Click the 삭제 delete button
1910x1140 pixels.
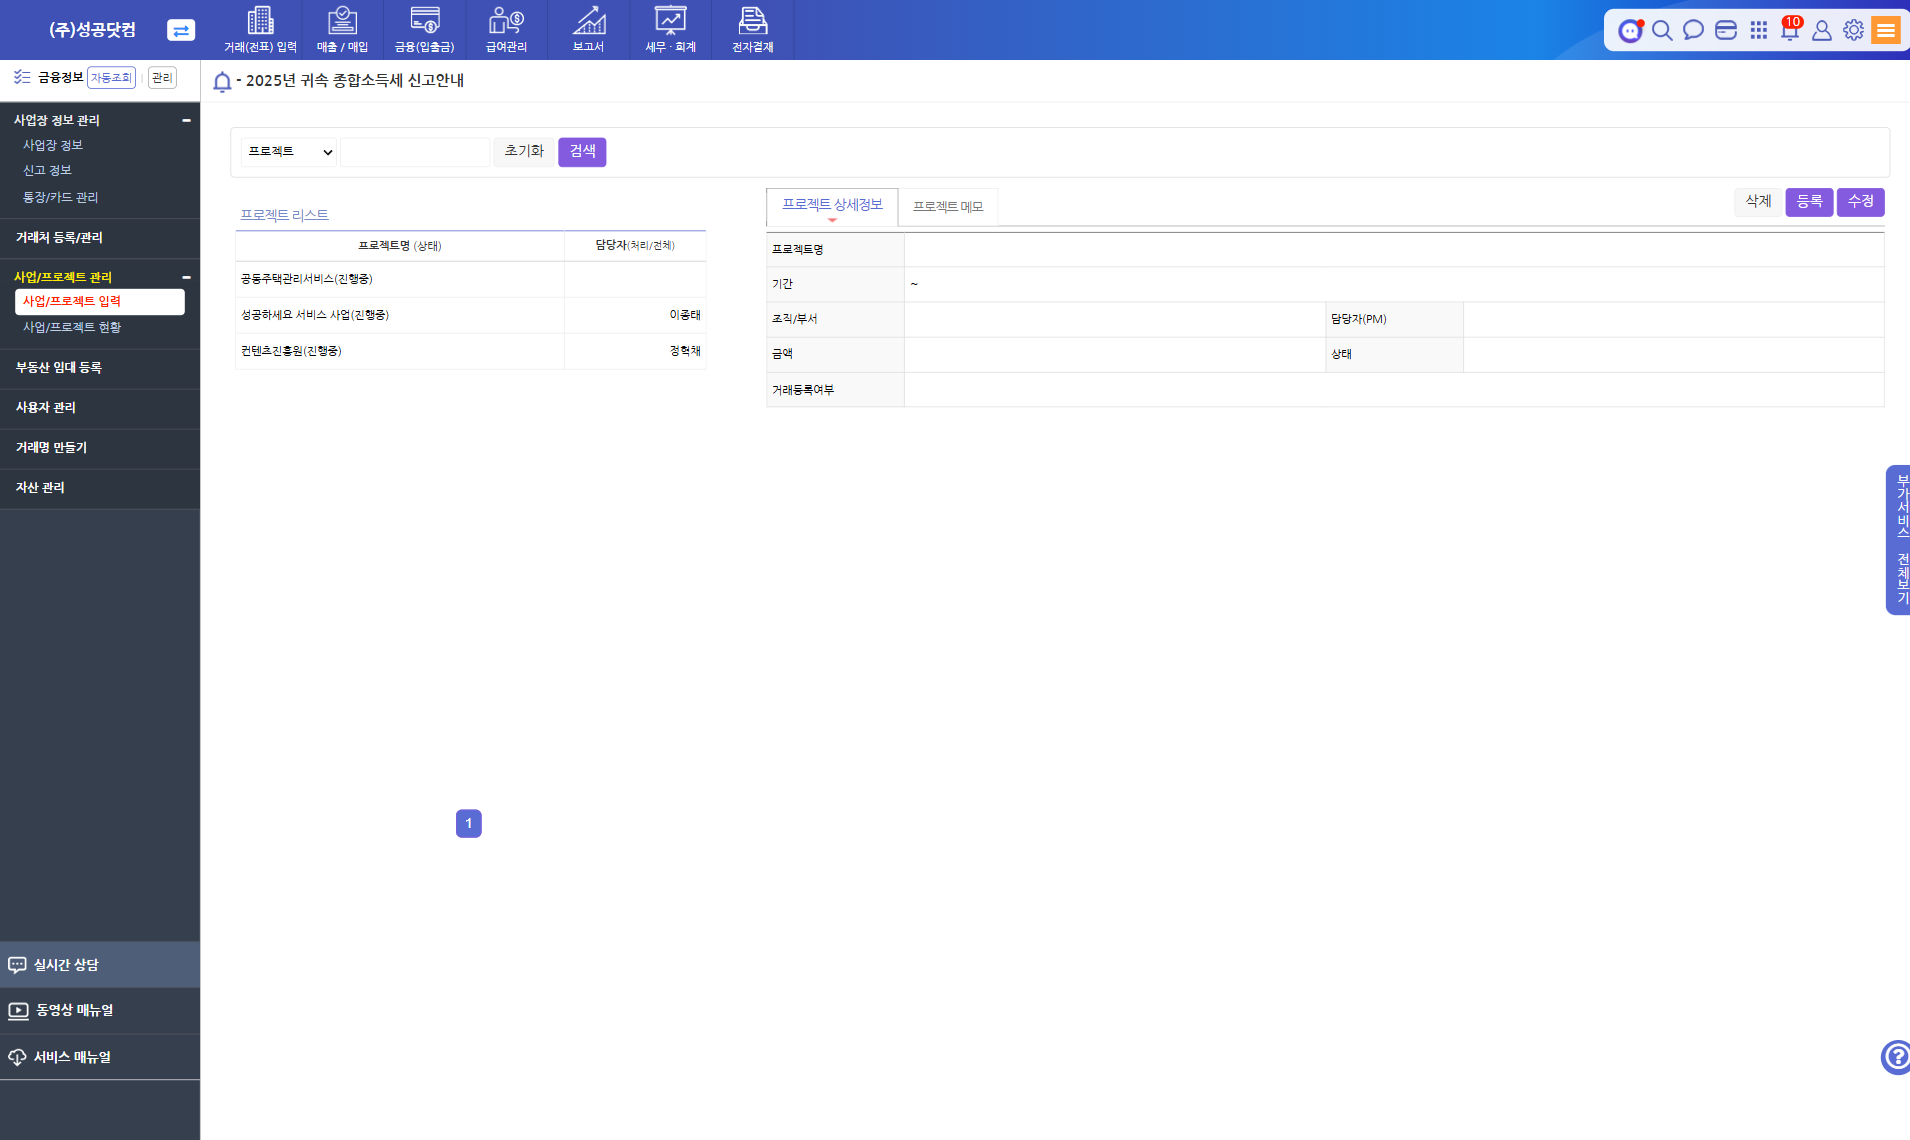1758,202
